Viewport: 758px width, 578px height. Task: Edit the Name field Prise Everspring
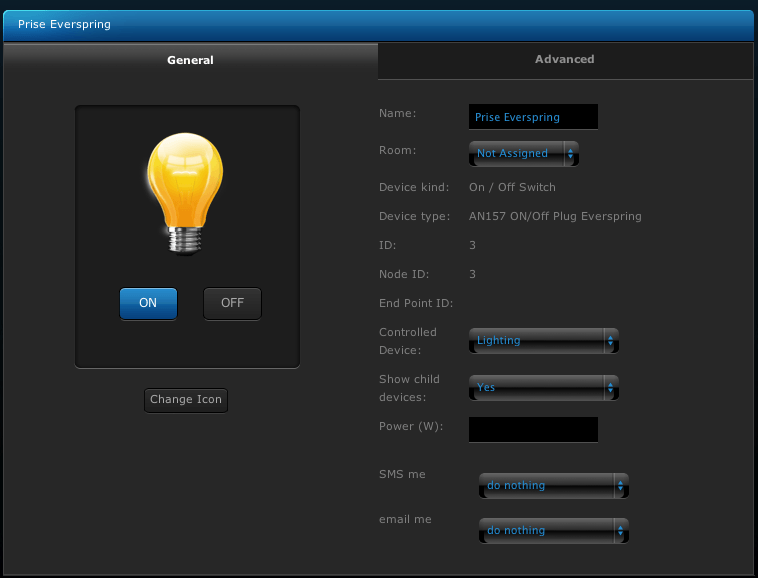[x=533, y=117]
